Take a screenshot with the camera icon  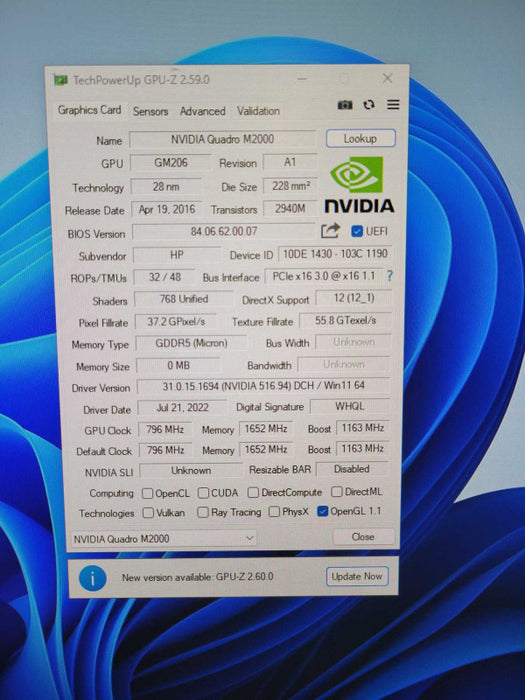pos(345,105)
